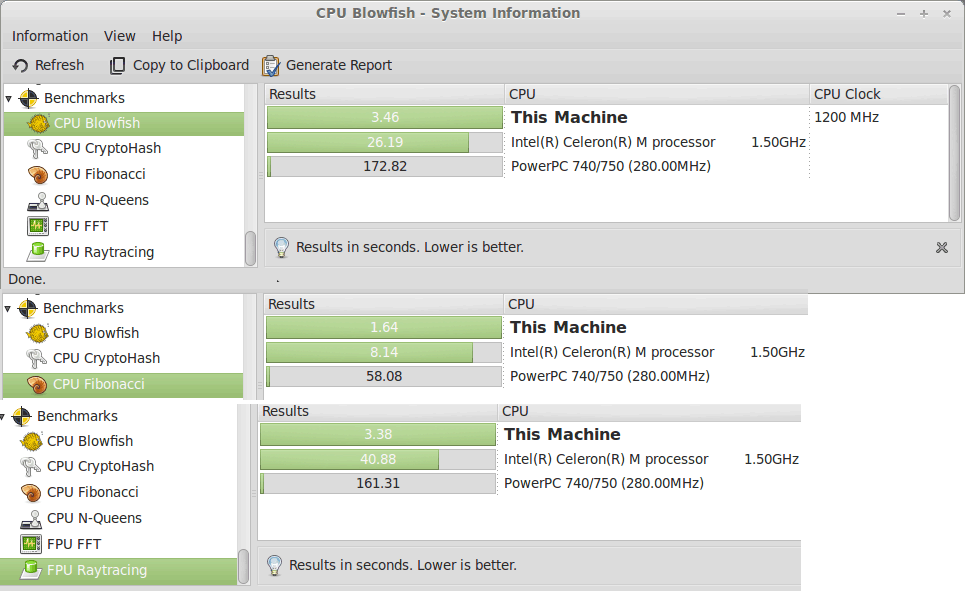This screenshot has height=591, width=965.
Task: Click the 1.64 result bar
Action: click(383, 328)
